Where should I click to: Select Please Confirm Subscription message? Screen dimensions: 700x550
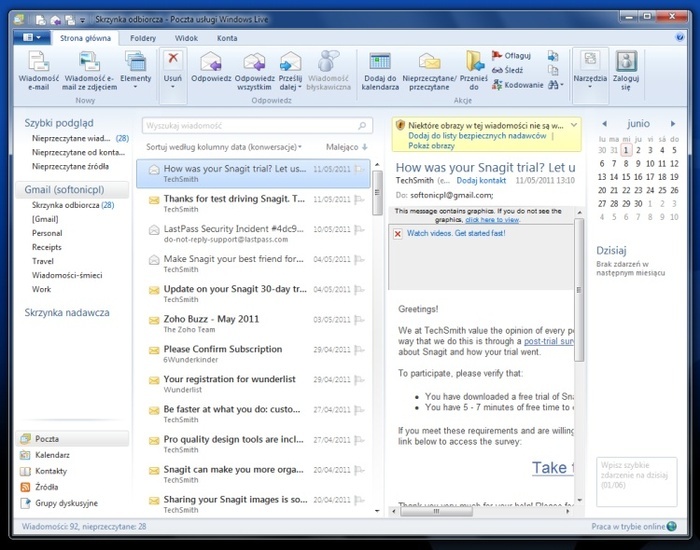pyautogui.click(x=253, y=353)
